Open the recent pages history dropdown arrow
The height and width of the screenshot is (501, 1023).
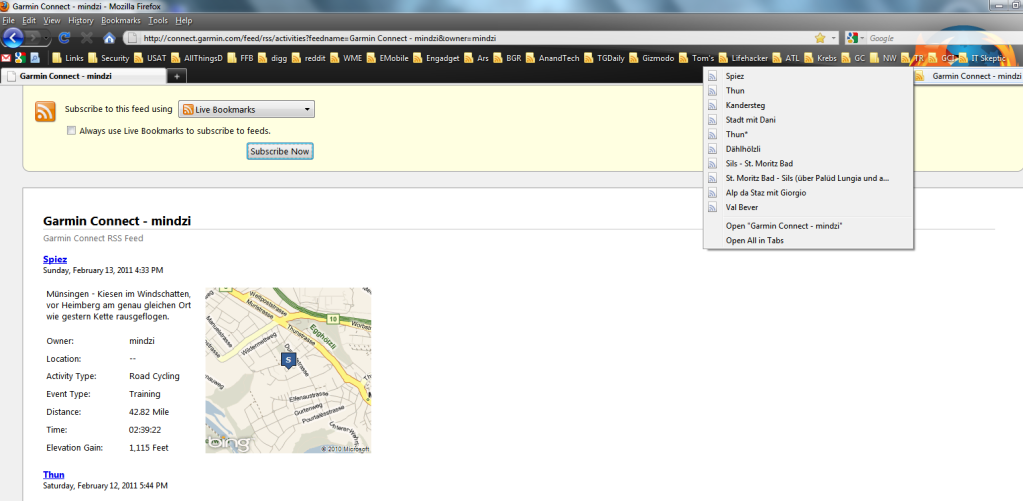pyautogui.click(x=46, y=38)
